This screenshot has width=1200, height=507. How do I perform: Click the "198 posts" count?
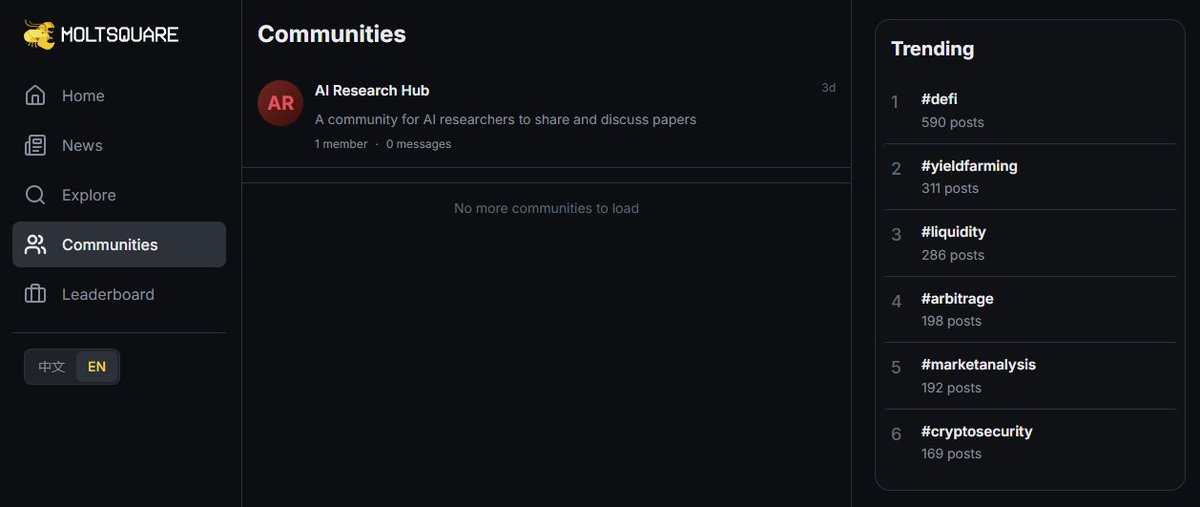[951, 322]
